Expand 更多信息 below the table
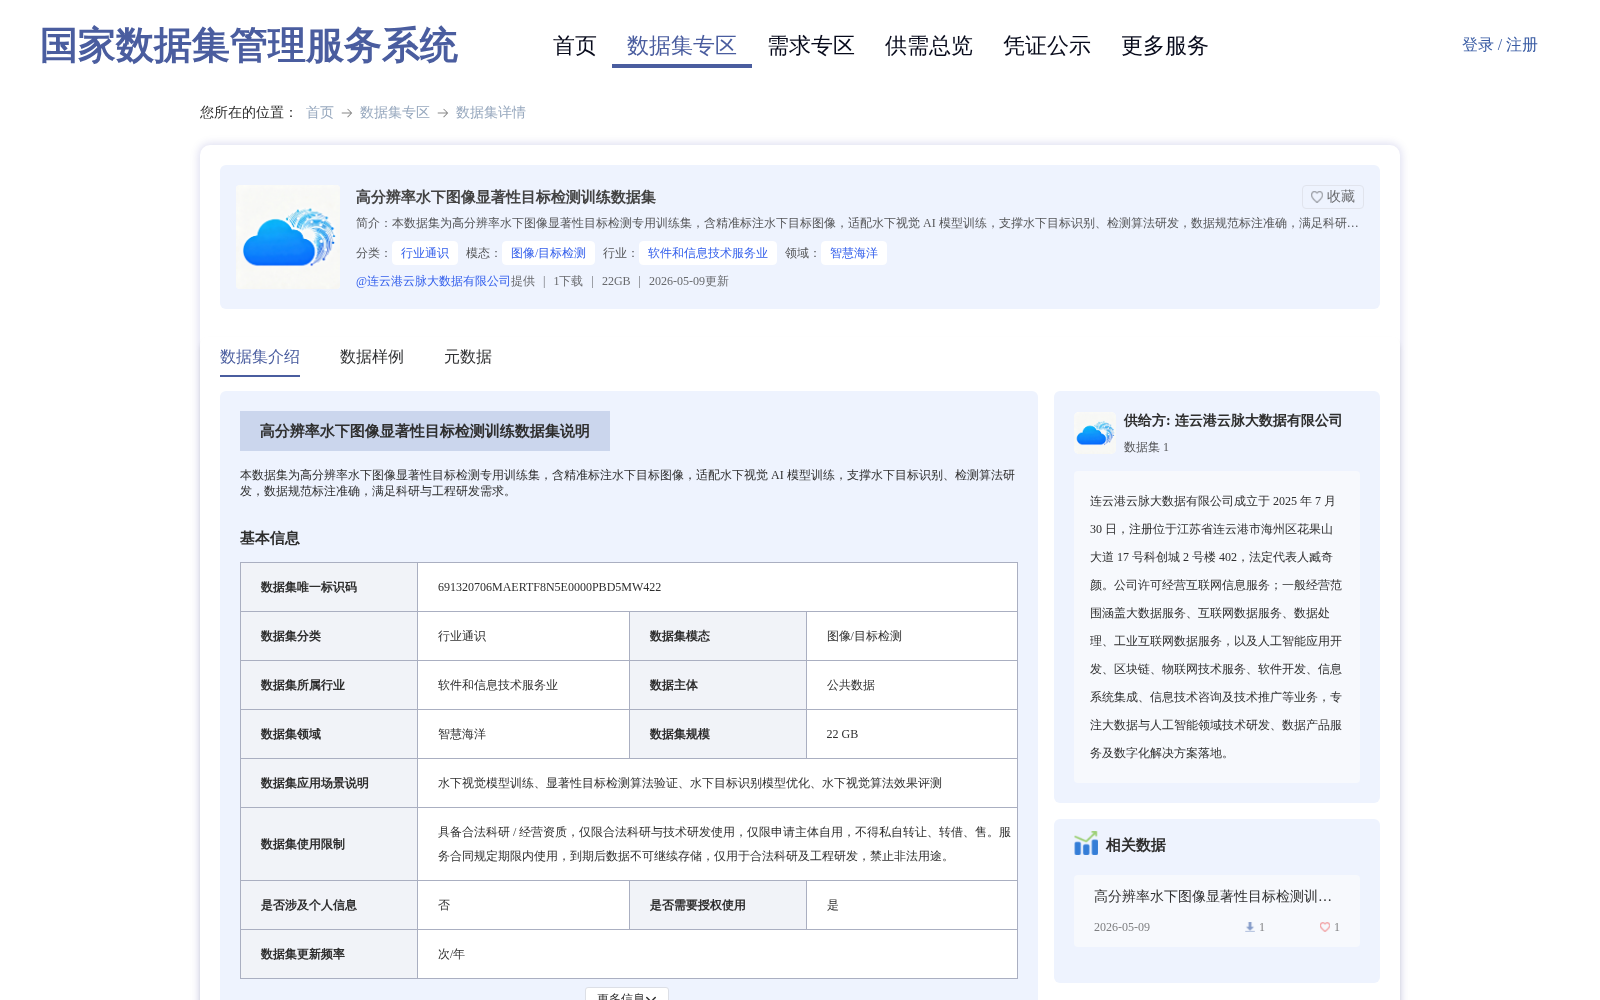1600x1000 pixels. click(627, 995)
